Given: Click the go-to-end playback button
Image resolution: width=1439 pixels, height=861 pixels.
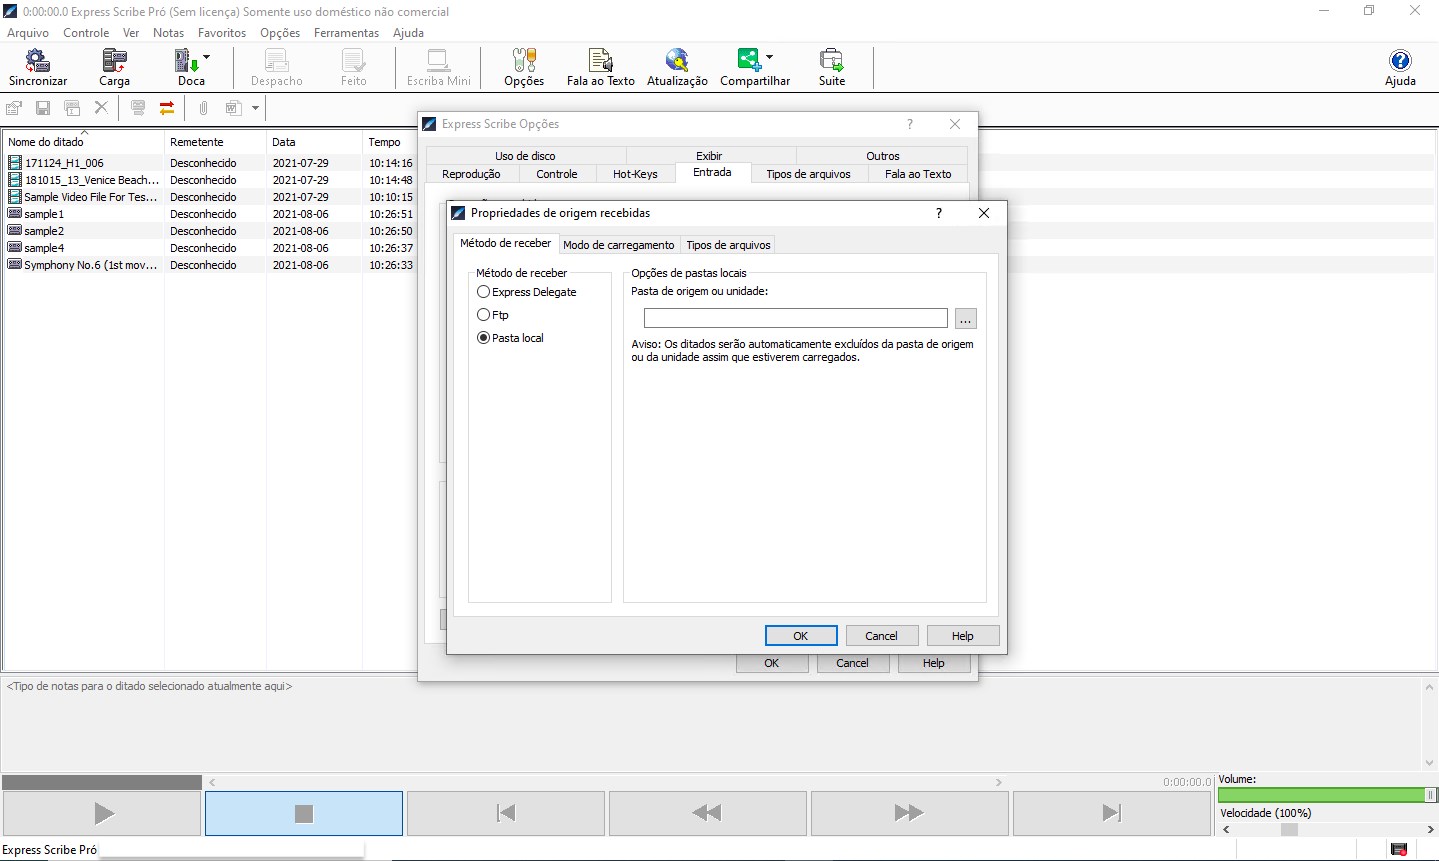Looking at the screenshot, I should 1112,814.
